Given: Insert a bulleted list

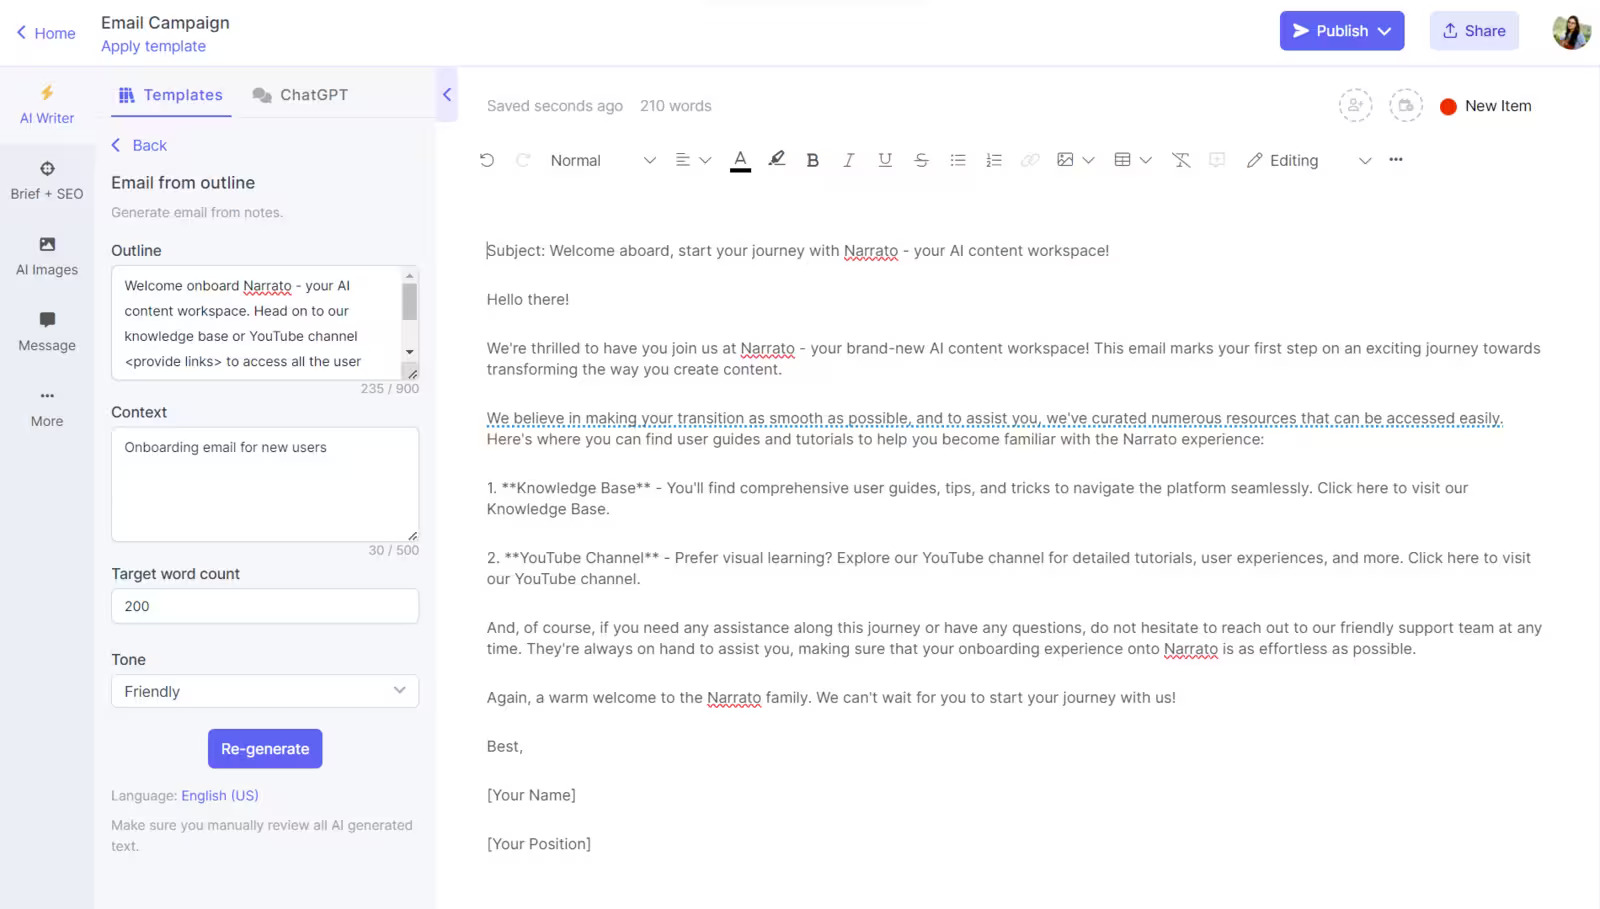Looking at the screenshot, I should 957,159.
